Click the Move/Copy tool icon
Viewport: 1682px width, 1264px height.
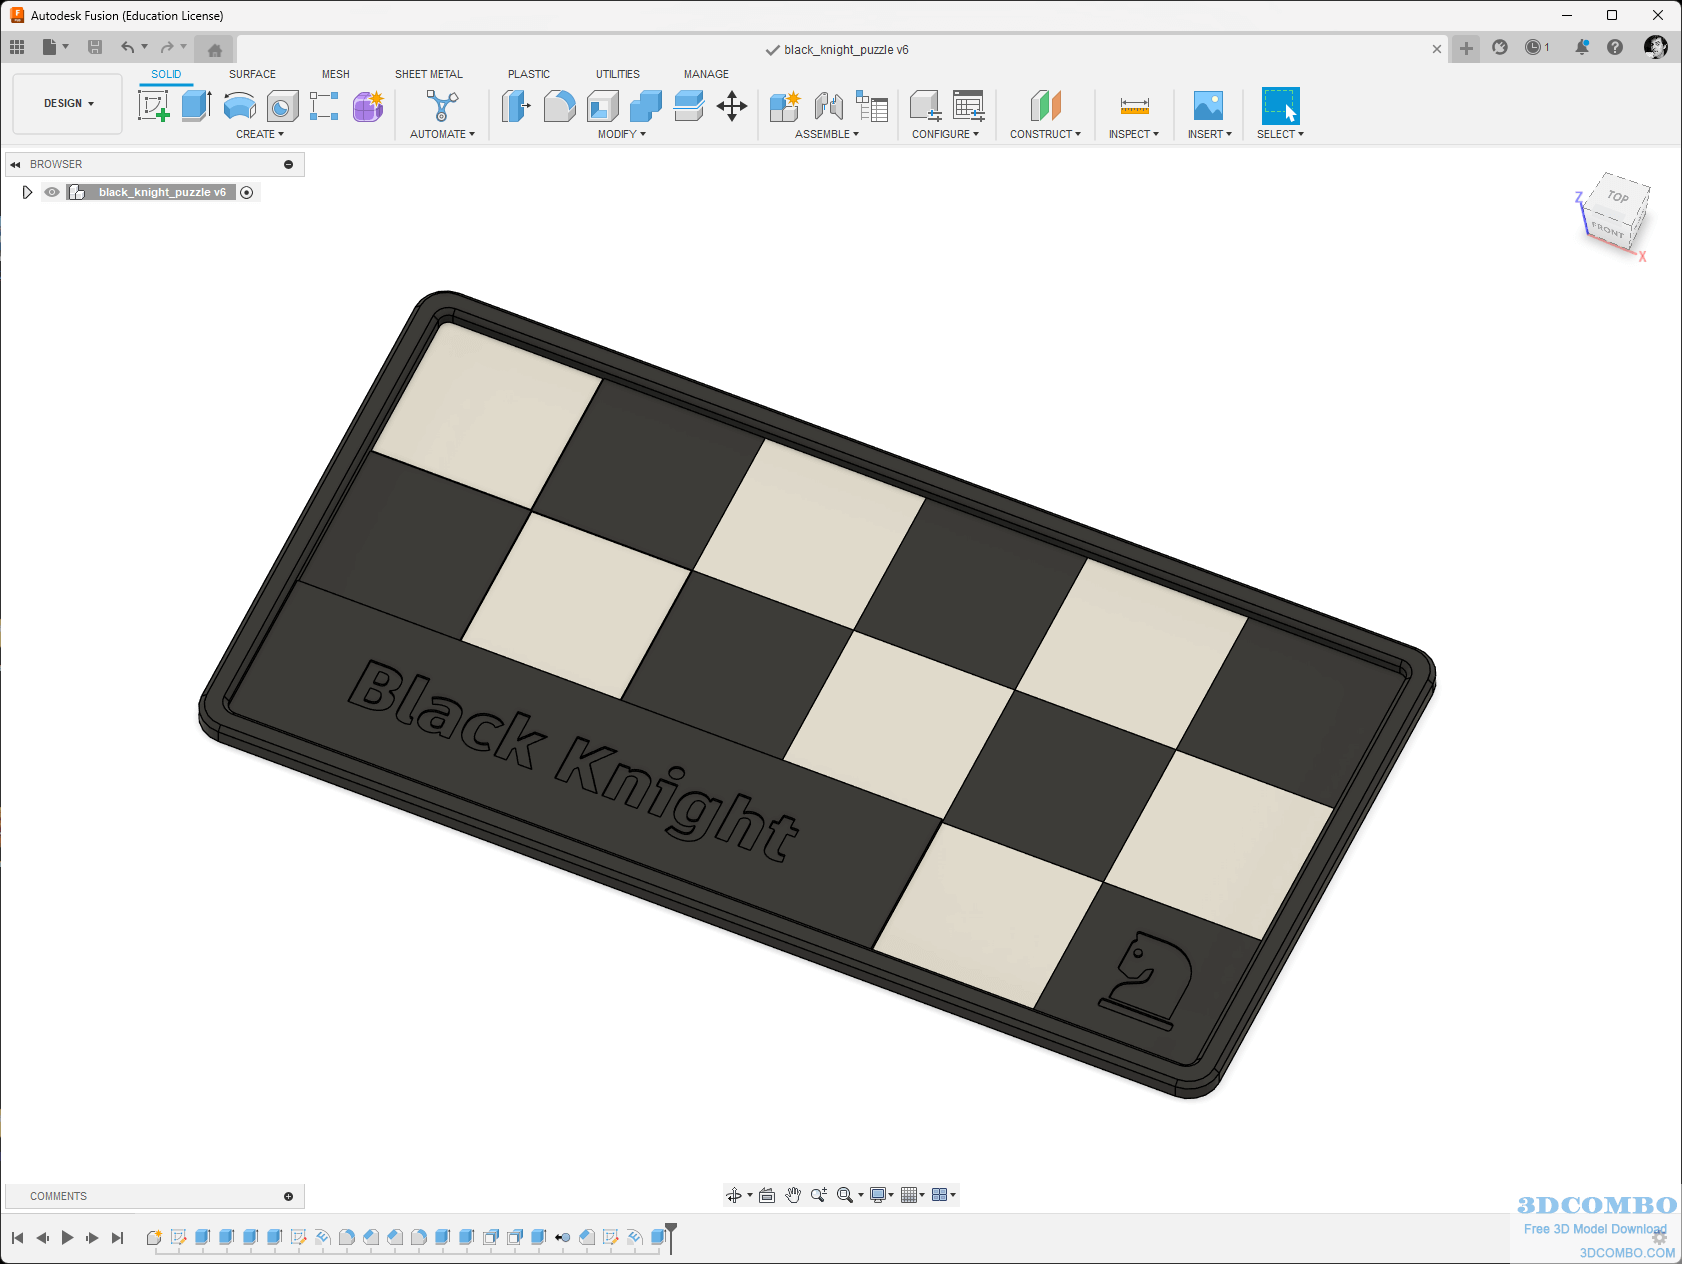click(x=732, y=107)
